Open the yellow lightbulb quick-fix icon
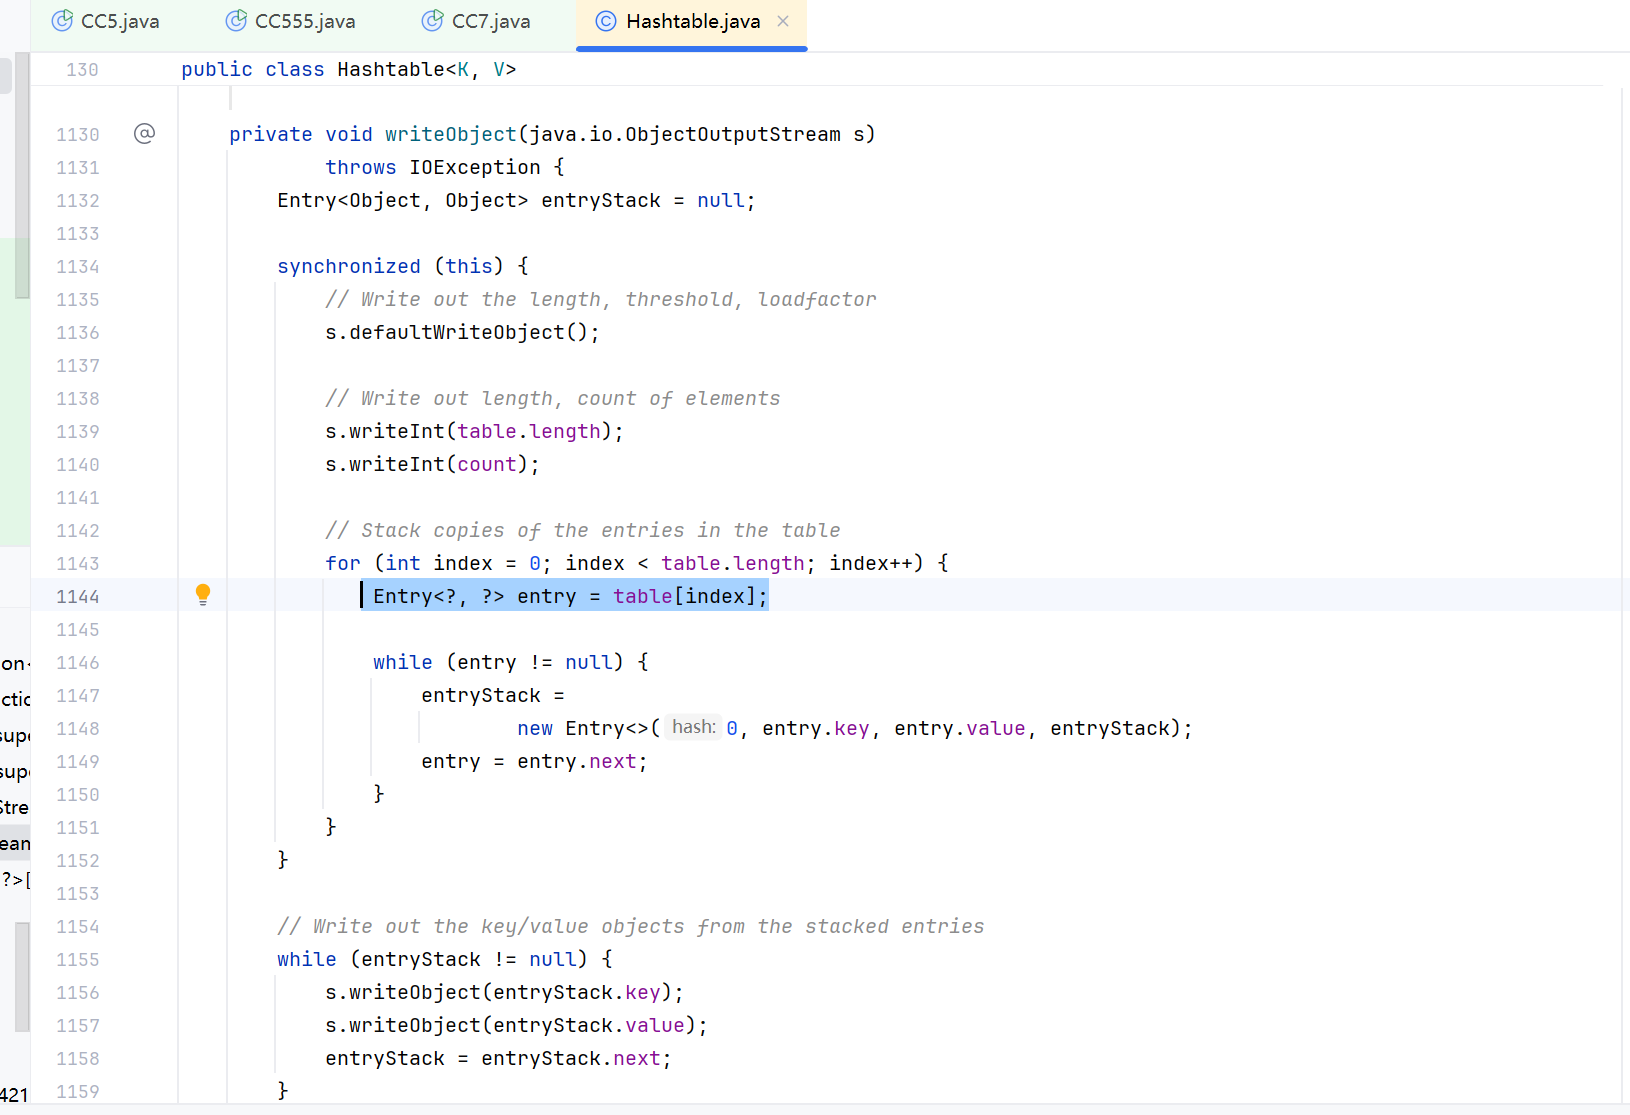The width and height of the screenshot is (1630, 1115). pyautogui.click(x=203, y=595)
